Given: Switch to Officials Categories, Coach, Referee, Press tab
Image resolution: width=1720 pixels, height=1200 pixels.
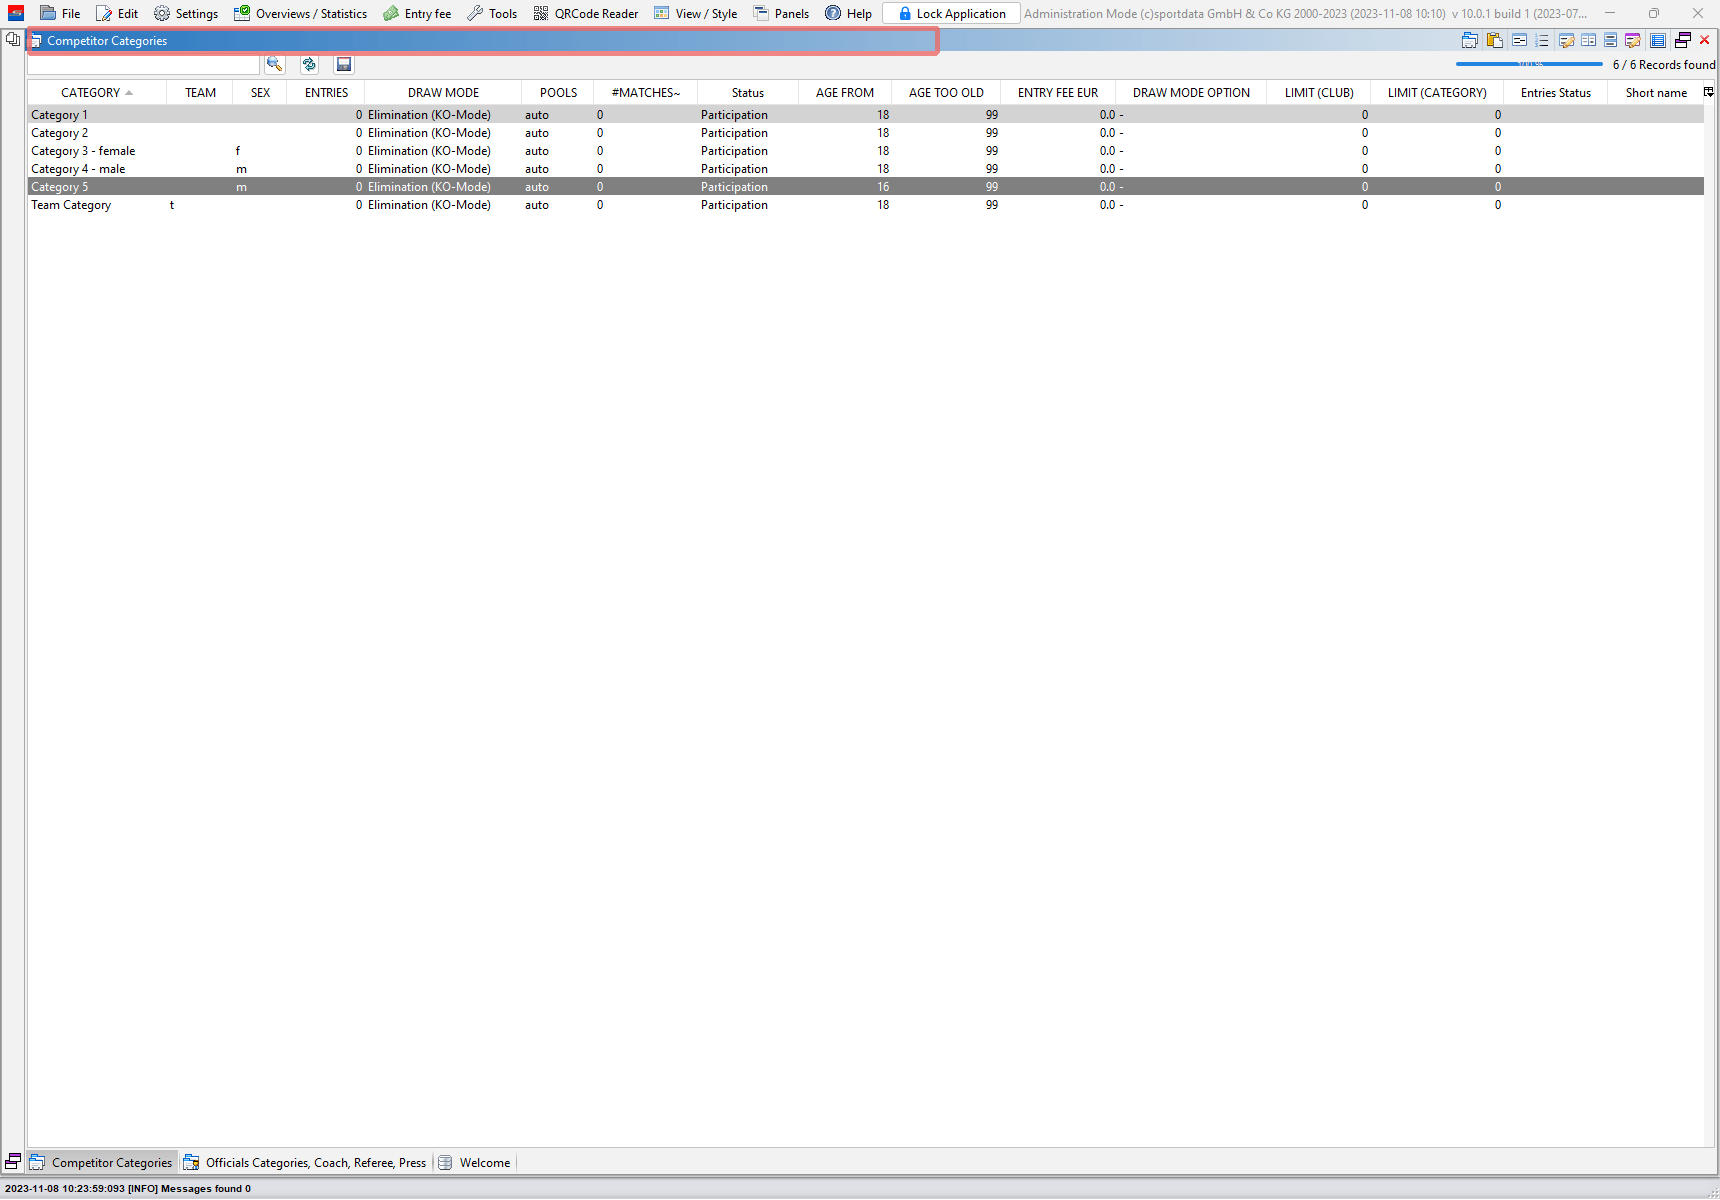Looking at the screenshot, I should (306, 1163).
